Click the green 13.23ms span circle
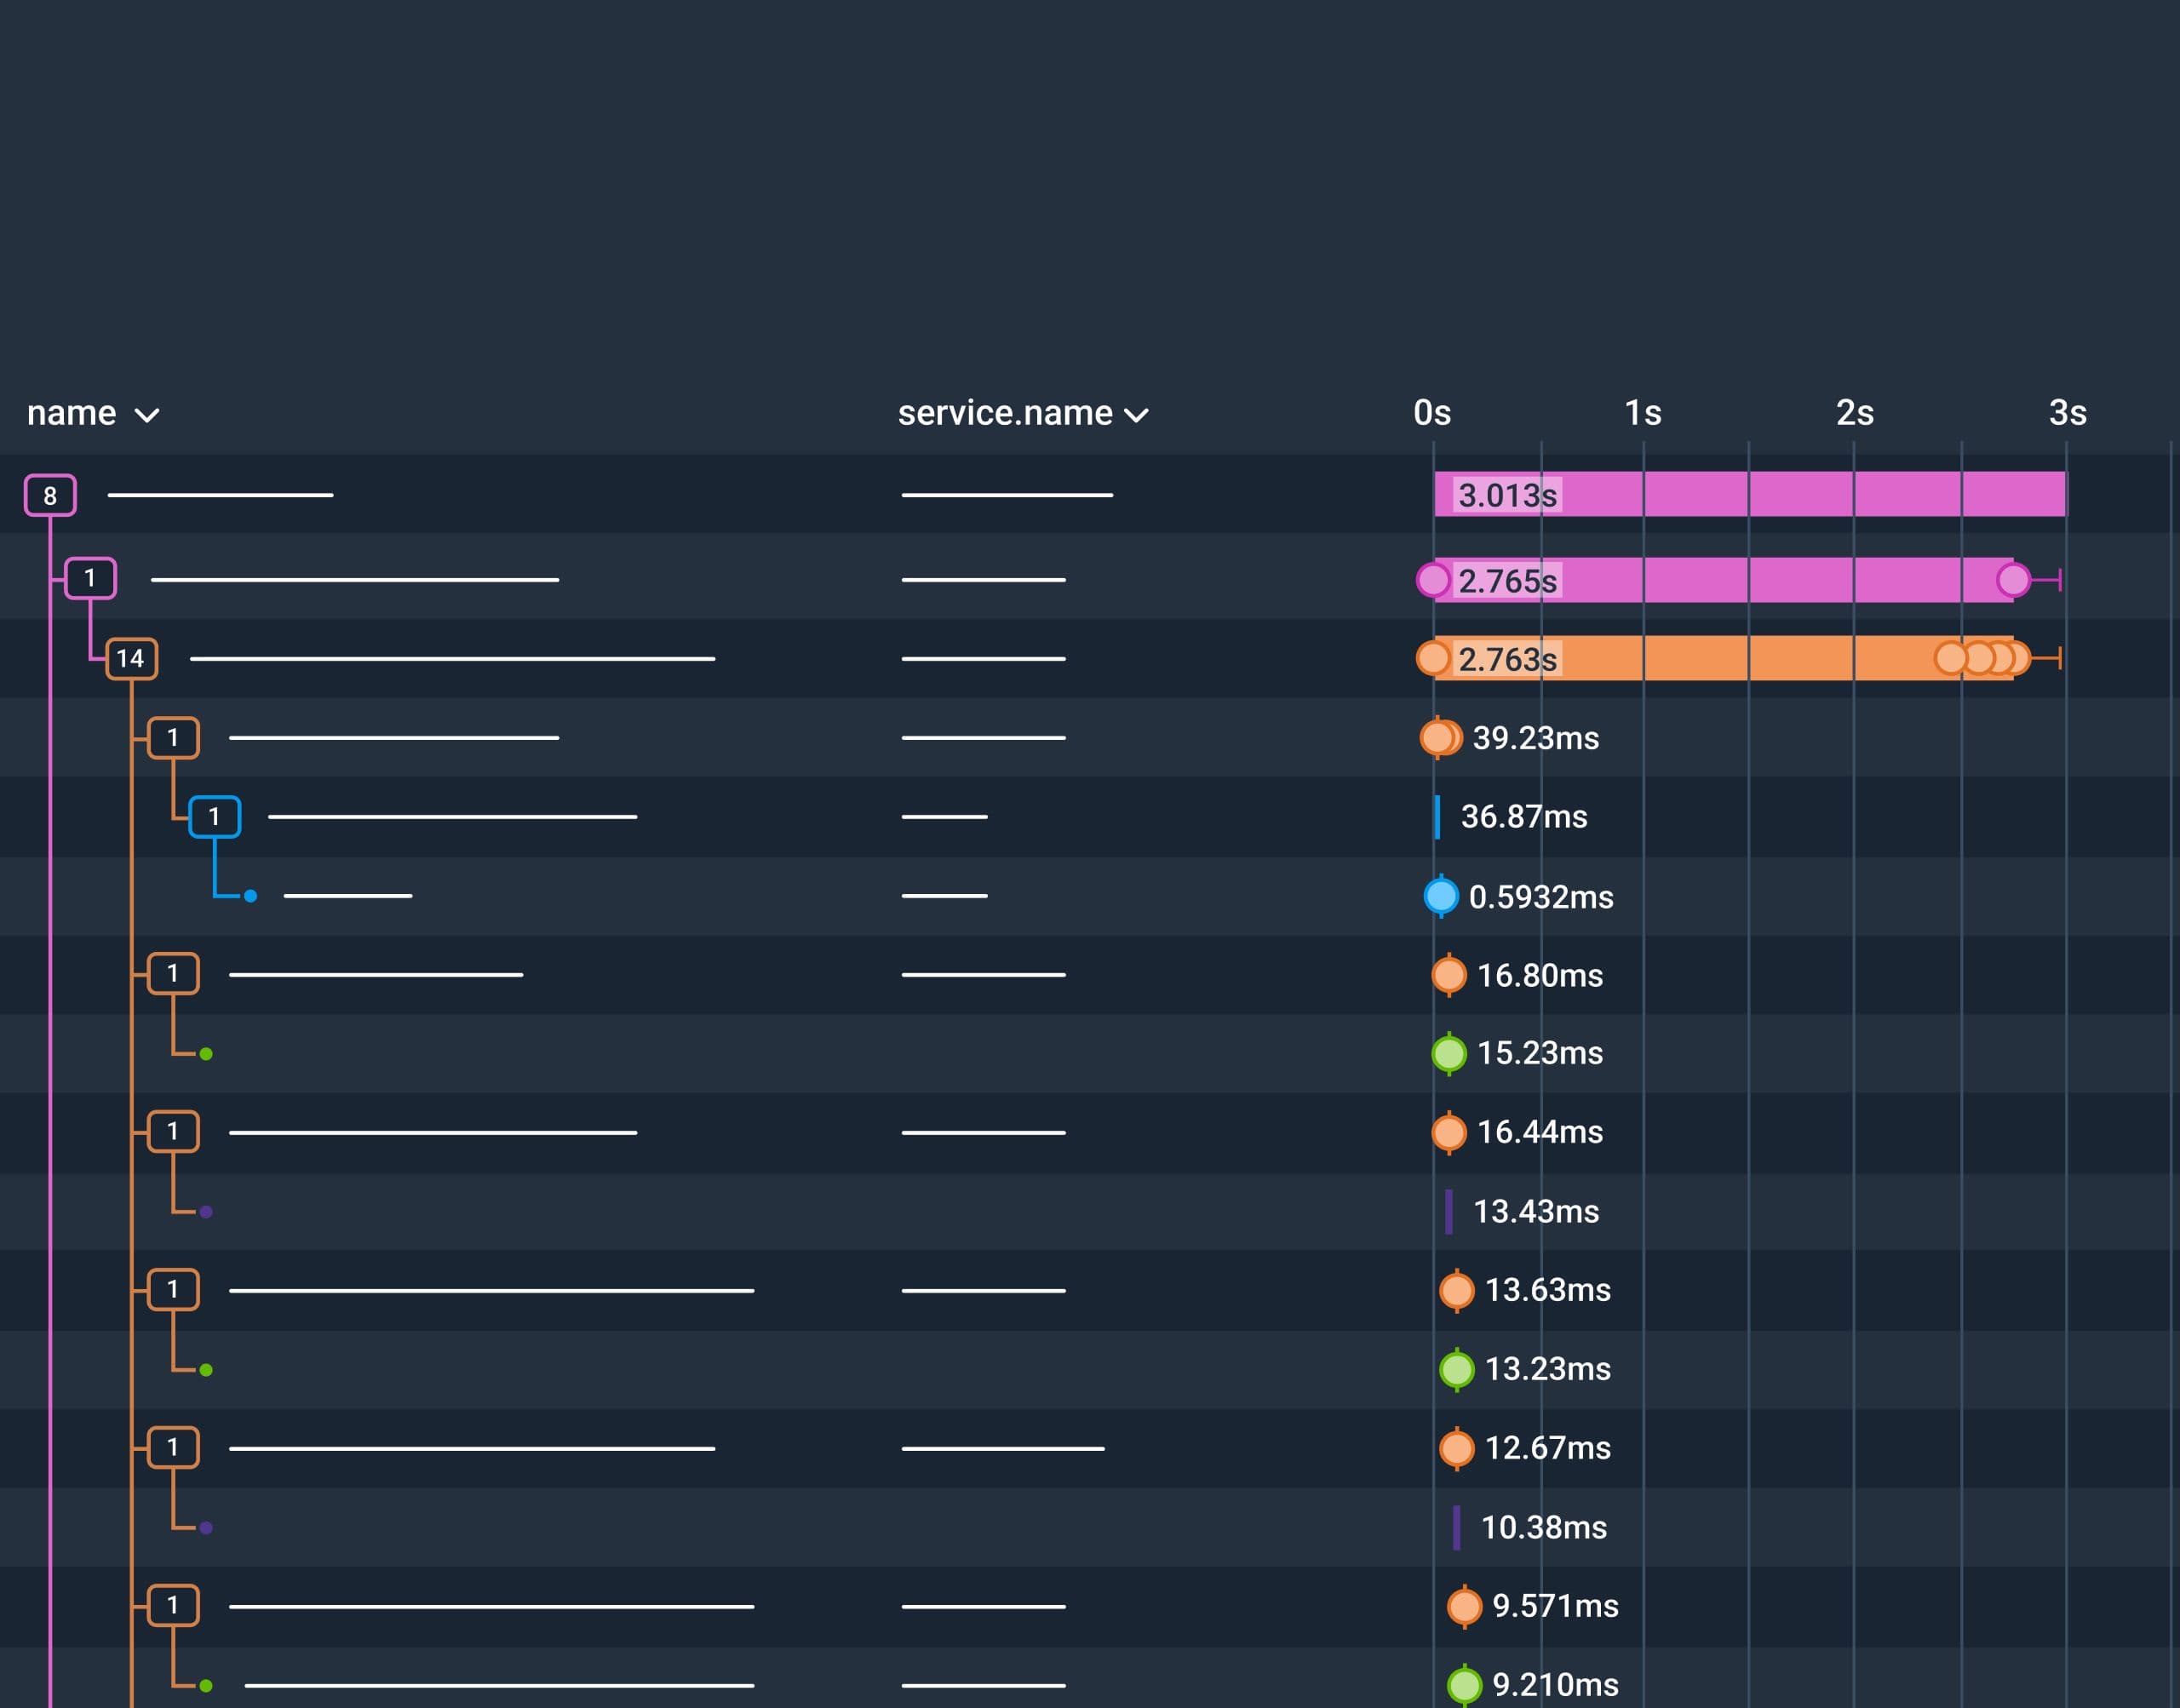 [x=1457, y=1369]
